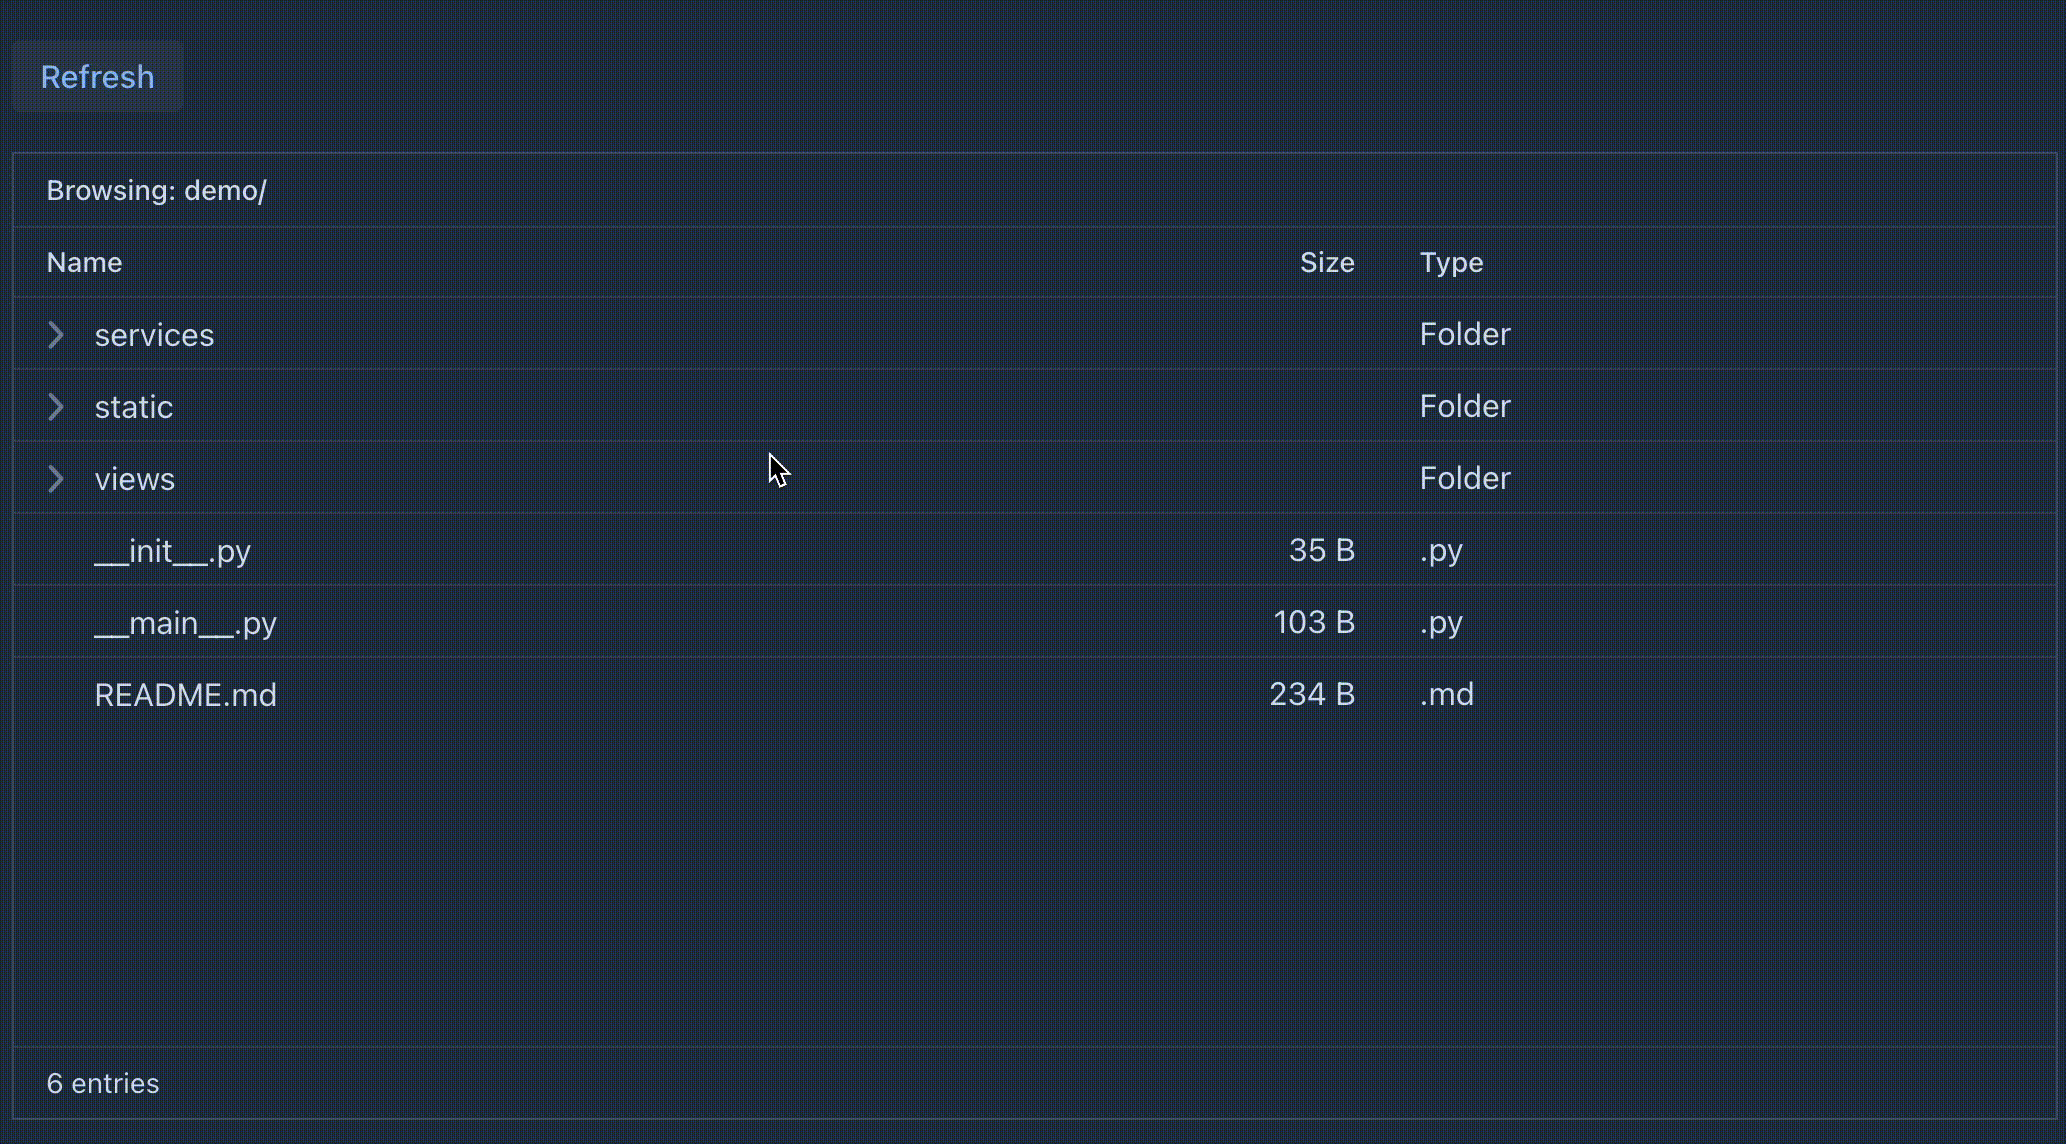
Task: Click the static folder name
Action: click(133, 407)
